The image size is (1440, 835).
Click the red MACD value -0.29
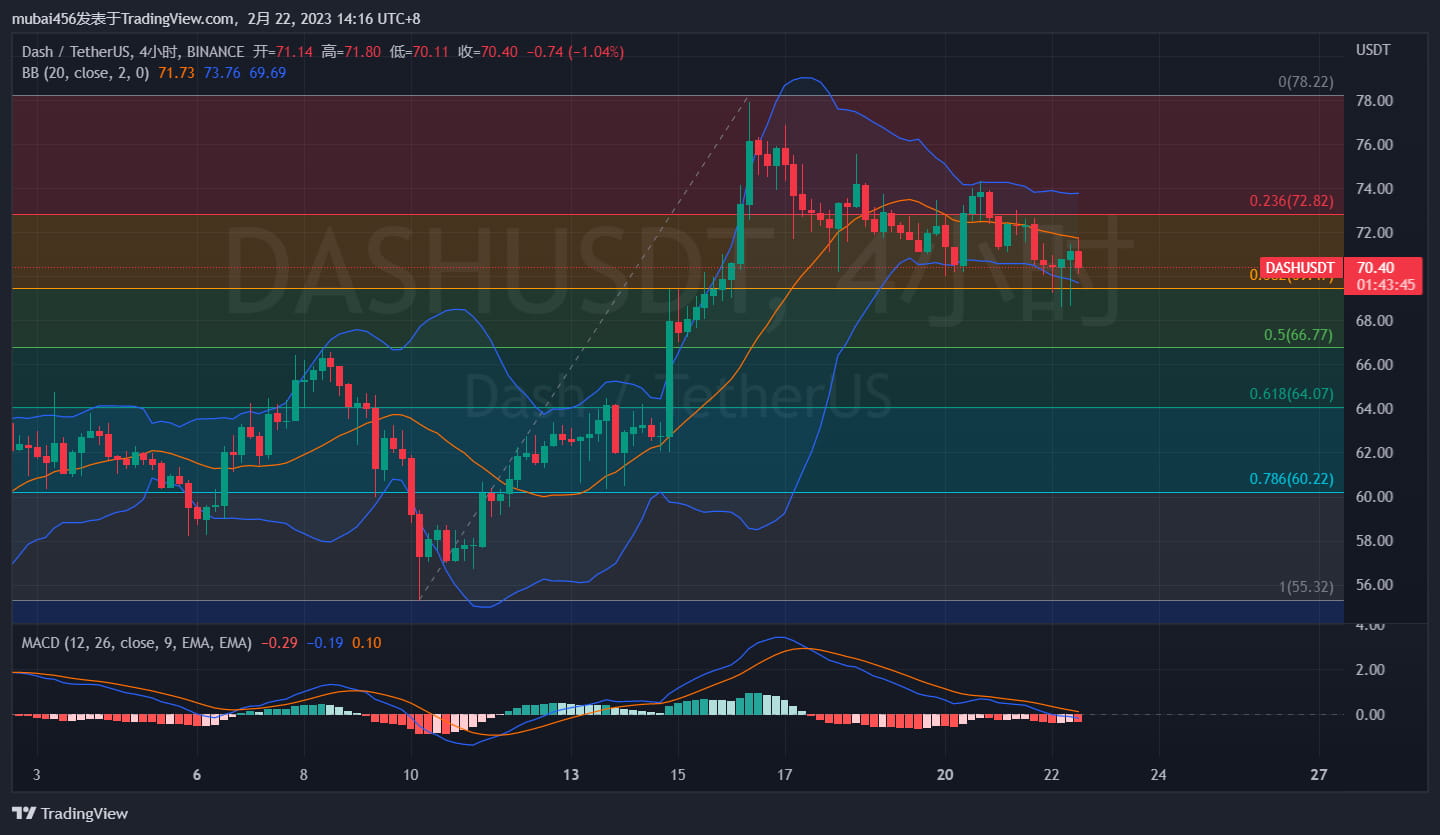[279, 643]
